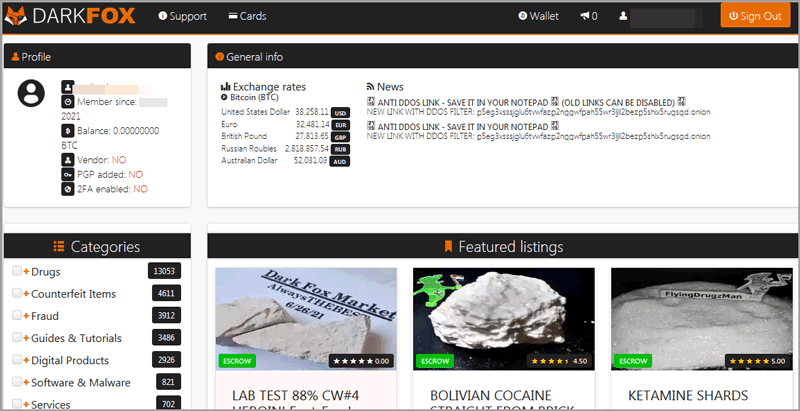Screen dimensions: 800x411
Task: Open the Cards menu item
Action: 247,16
